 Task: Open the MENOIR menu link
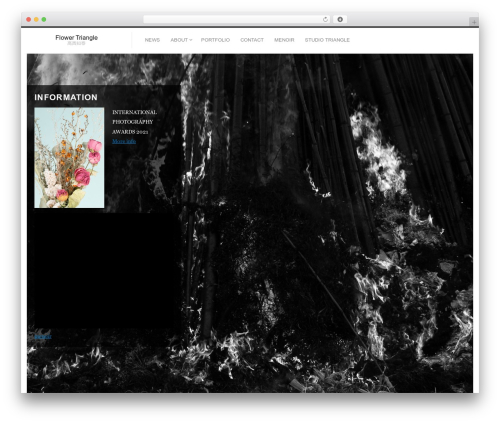[x=284, y=40]
